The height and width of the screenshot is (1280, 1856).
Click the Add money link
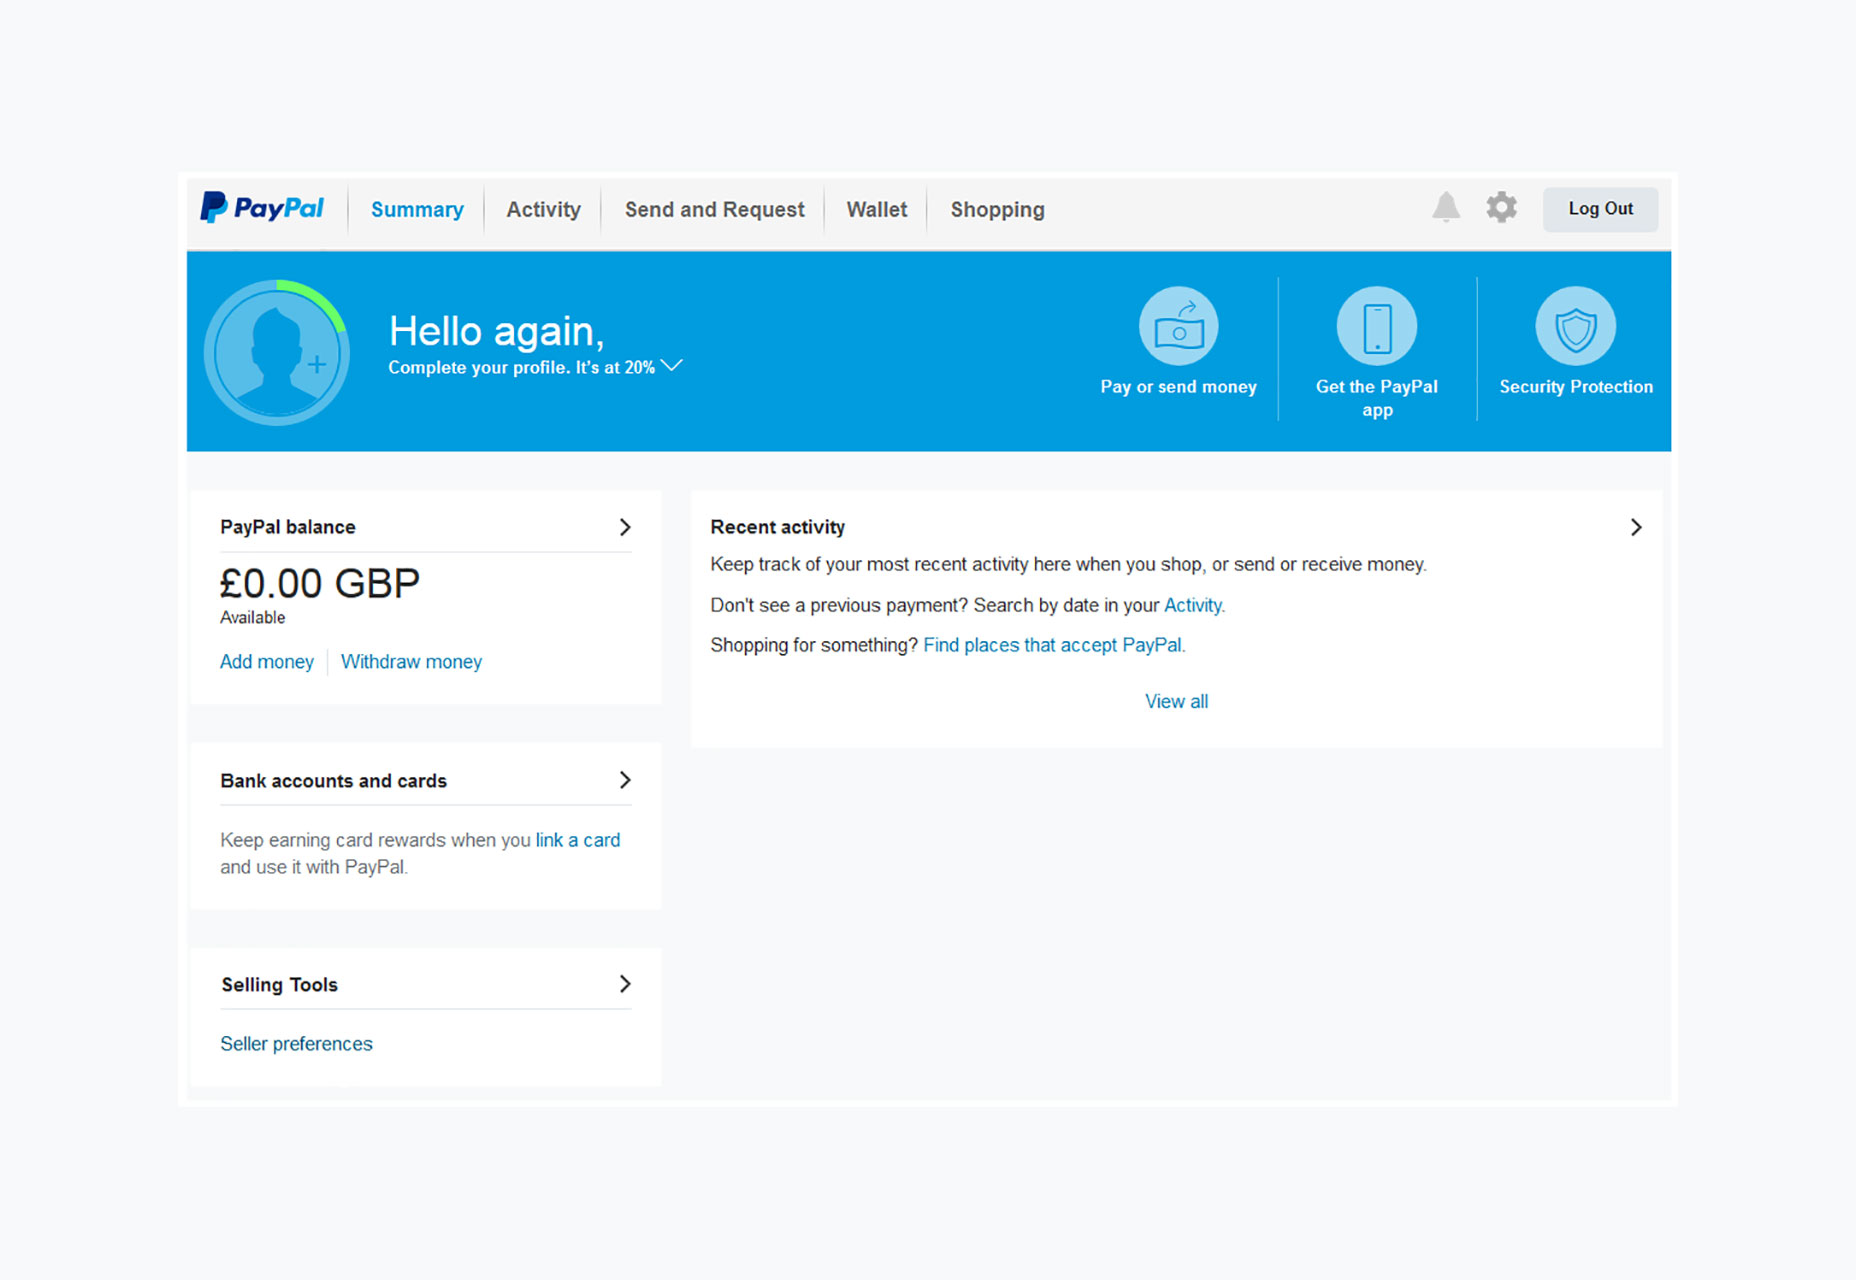point(267,661)
